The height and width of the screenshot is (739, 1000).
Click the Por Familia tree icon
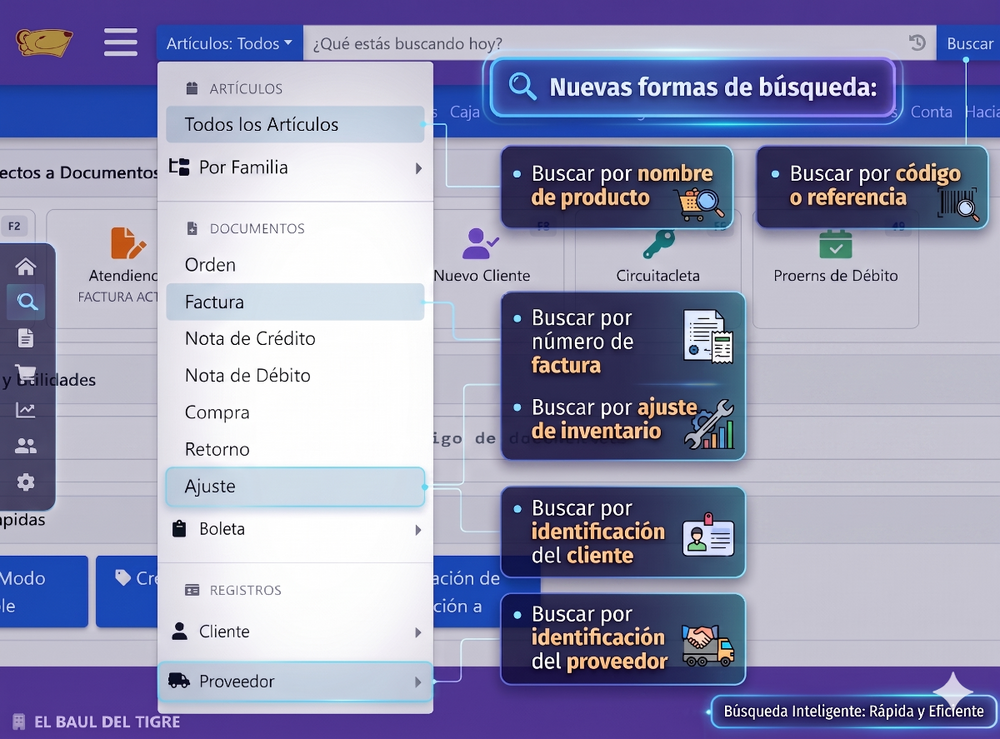(179, 167)
